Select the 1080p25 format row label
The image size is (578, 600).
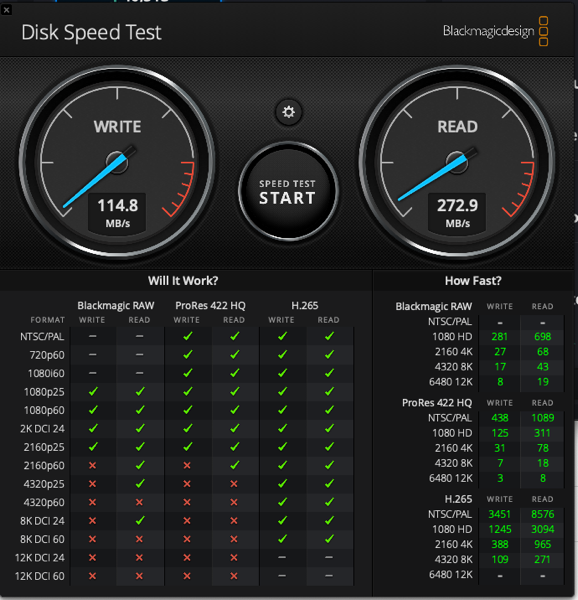[44, 392]
